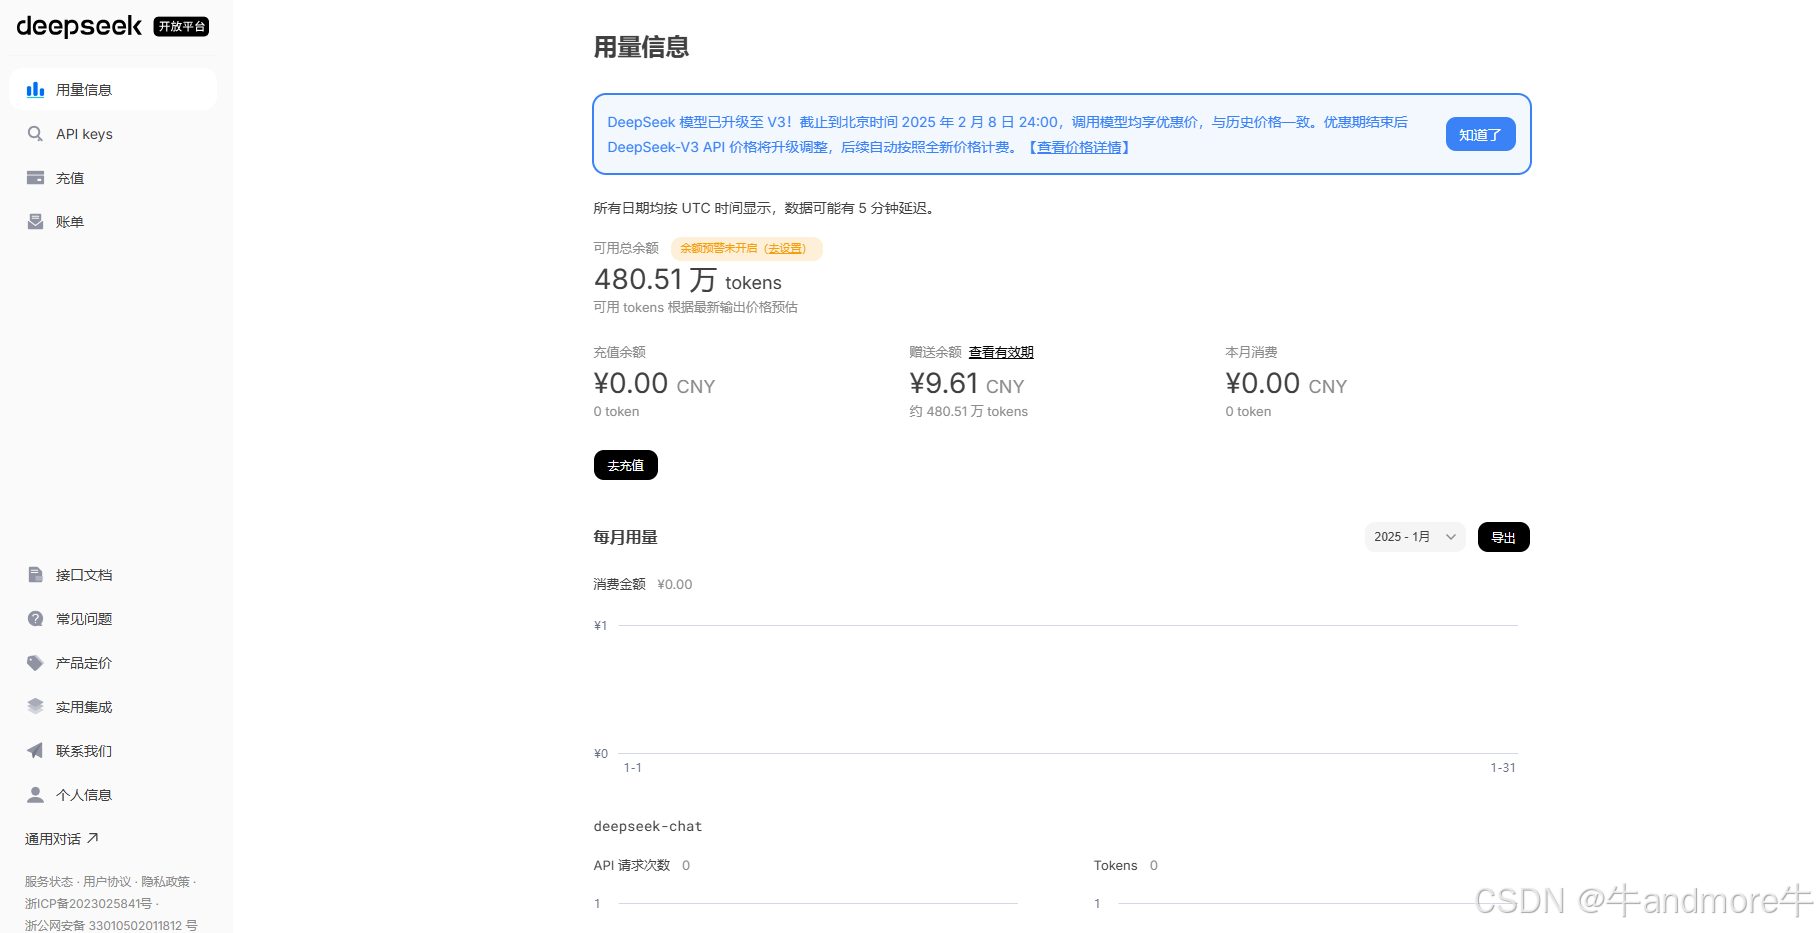Click the FAQ (常见问题) question mark icon
1818x933 pixels.
[35, 619]
